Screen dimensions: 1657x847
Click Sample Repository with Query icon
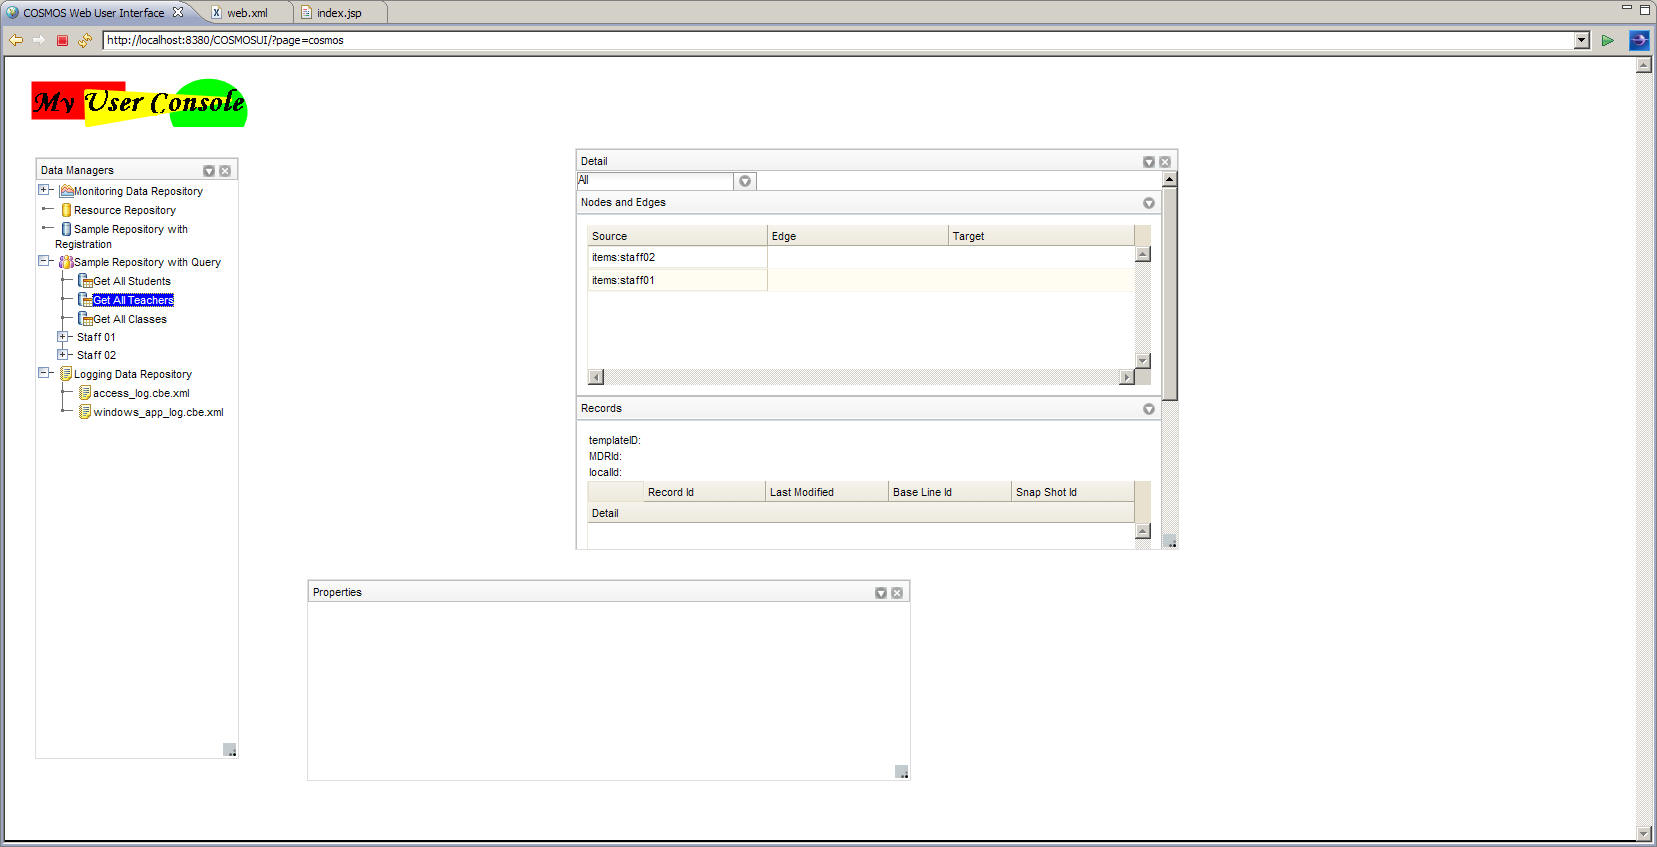(x=66, y=262)
